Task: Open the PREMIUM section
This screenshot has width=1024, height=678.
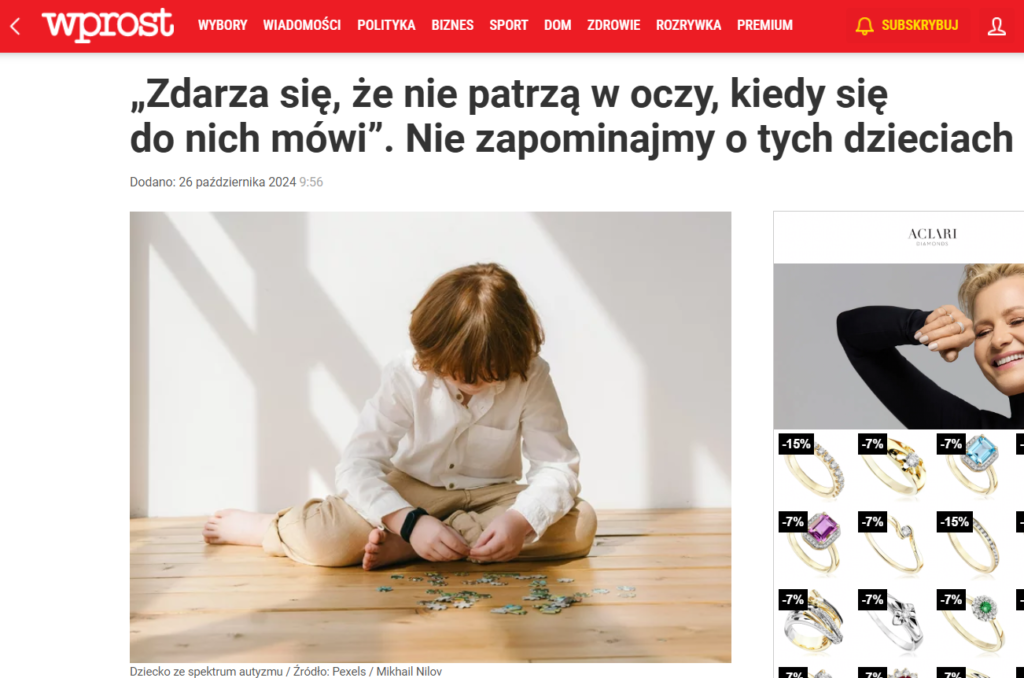Action: pos(765,25)
